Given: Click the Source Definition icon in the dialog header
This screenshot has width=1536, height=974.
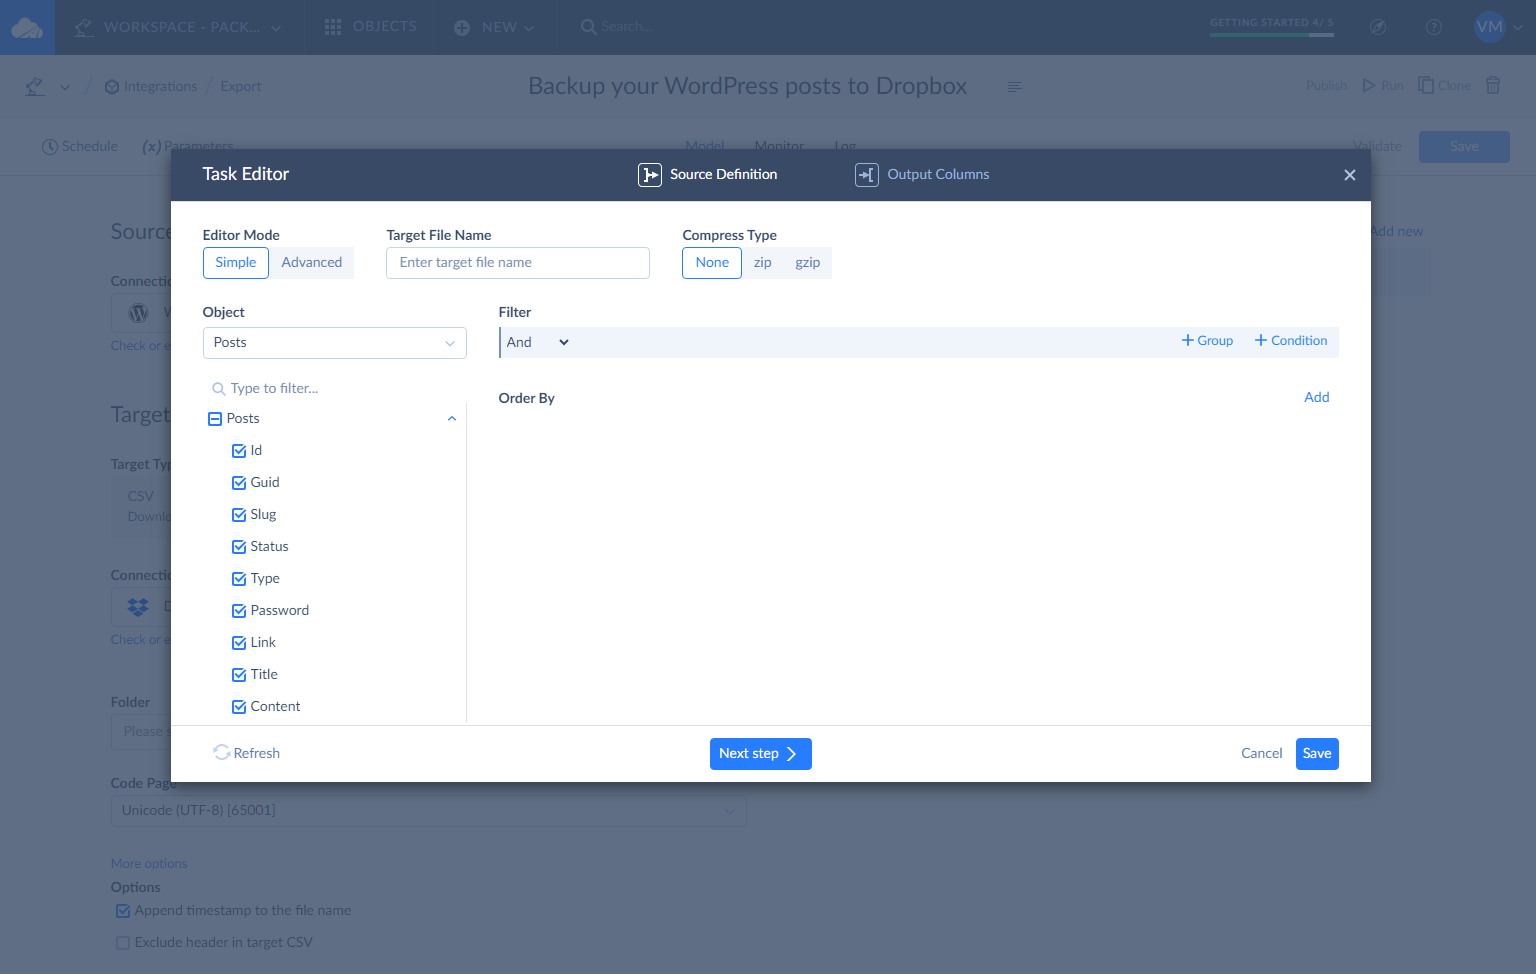Looking at the screenshot, I should click(650, 174).
